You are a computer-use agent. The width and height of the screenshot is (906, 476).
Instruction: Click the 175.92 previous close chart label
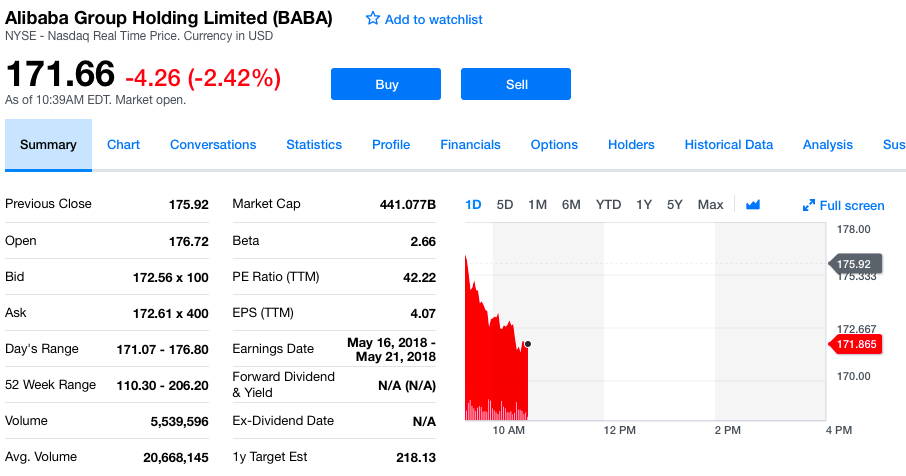tap(856, 264)
